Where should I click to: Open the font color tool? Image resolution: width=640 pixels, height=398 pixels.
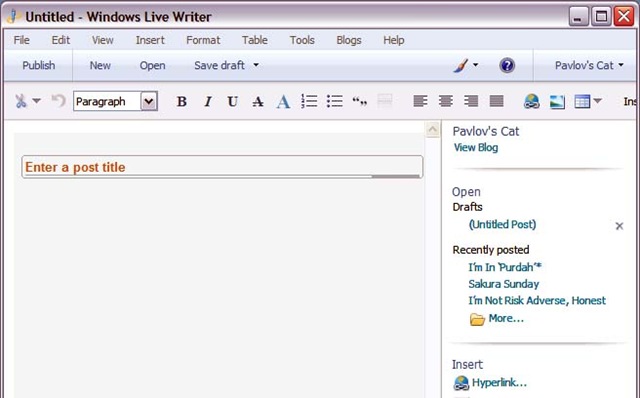pyautogui.click(x=283, y=101)
